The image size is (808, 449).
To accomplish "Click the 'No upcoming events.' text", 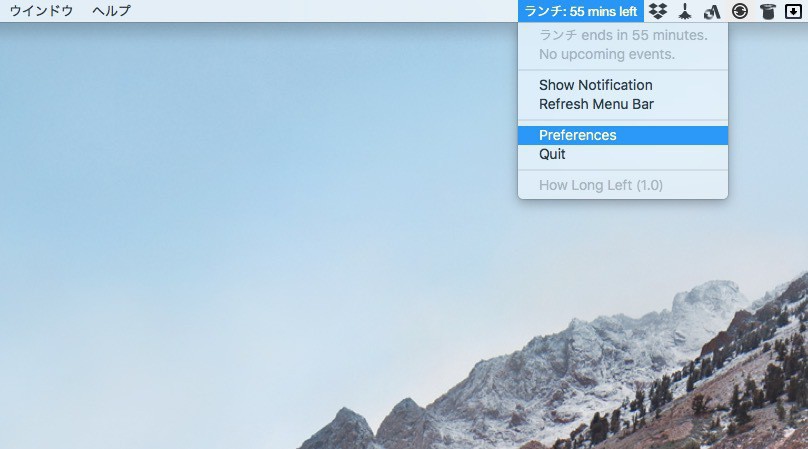I will (x=607, y=54).
